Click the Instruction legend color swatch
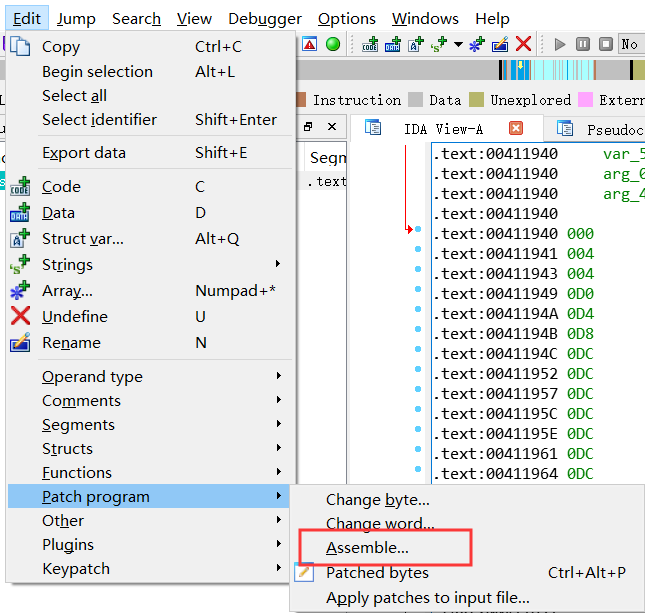The image size is (645, 613). [x=301, y=100]
